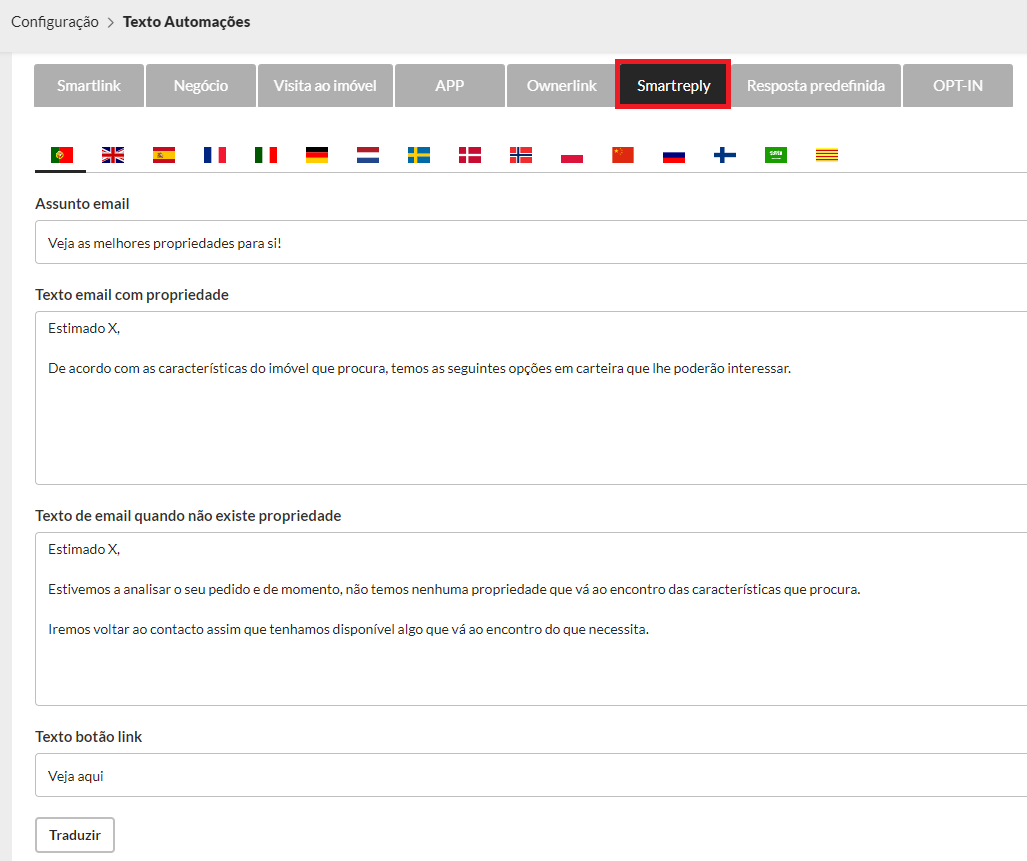The width and height of the screenshot is (1027, 861).
Task: Open the OPT-IN tab
Action: coord(958,86)
